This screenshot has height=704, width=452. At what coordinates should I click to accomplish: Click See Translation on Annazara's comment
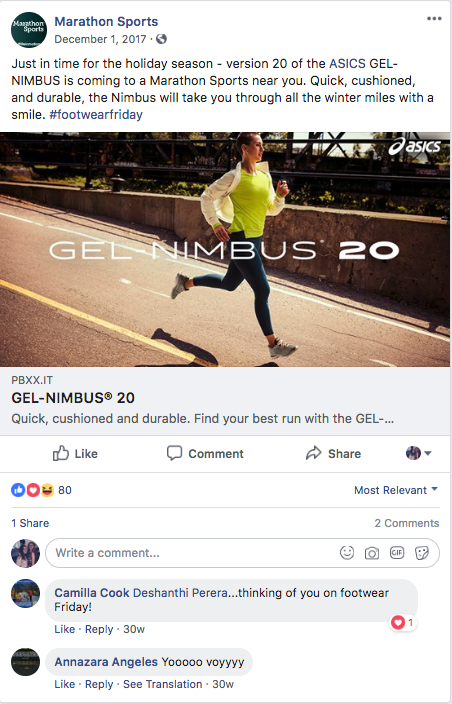(162, 684)
